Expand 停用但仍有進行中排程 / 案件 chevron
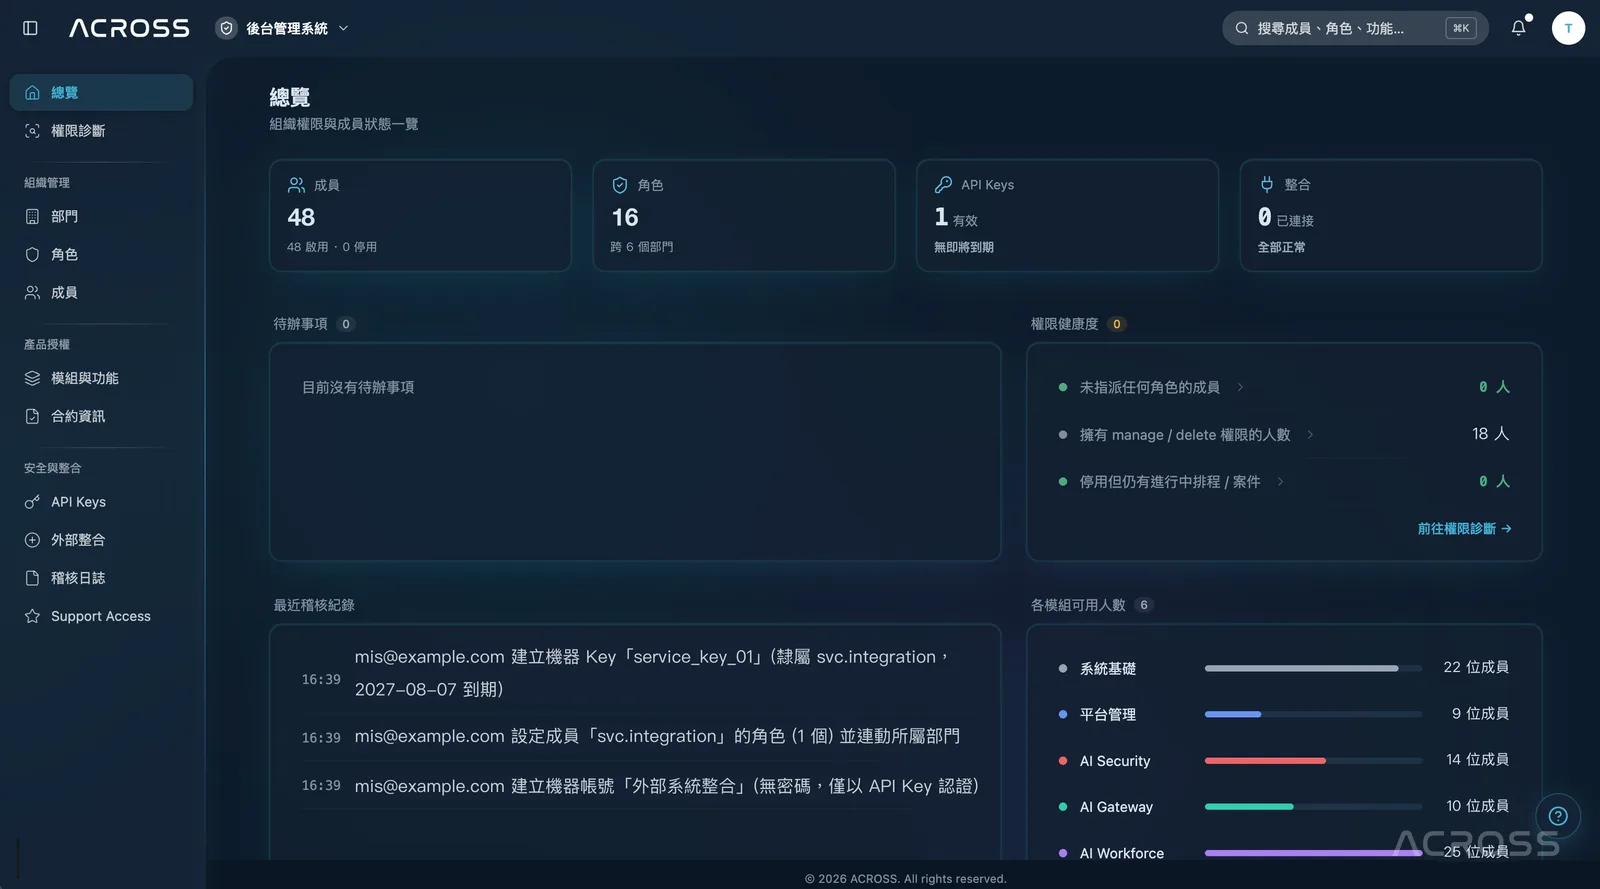The image size is (1600, 889). click(1280, 482)
